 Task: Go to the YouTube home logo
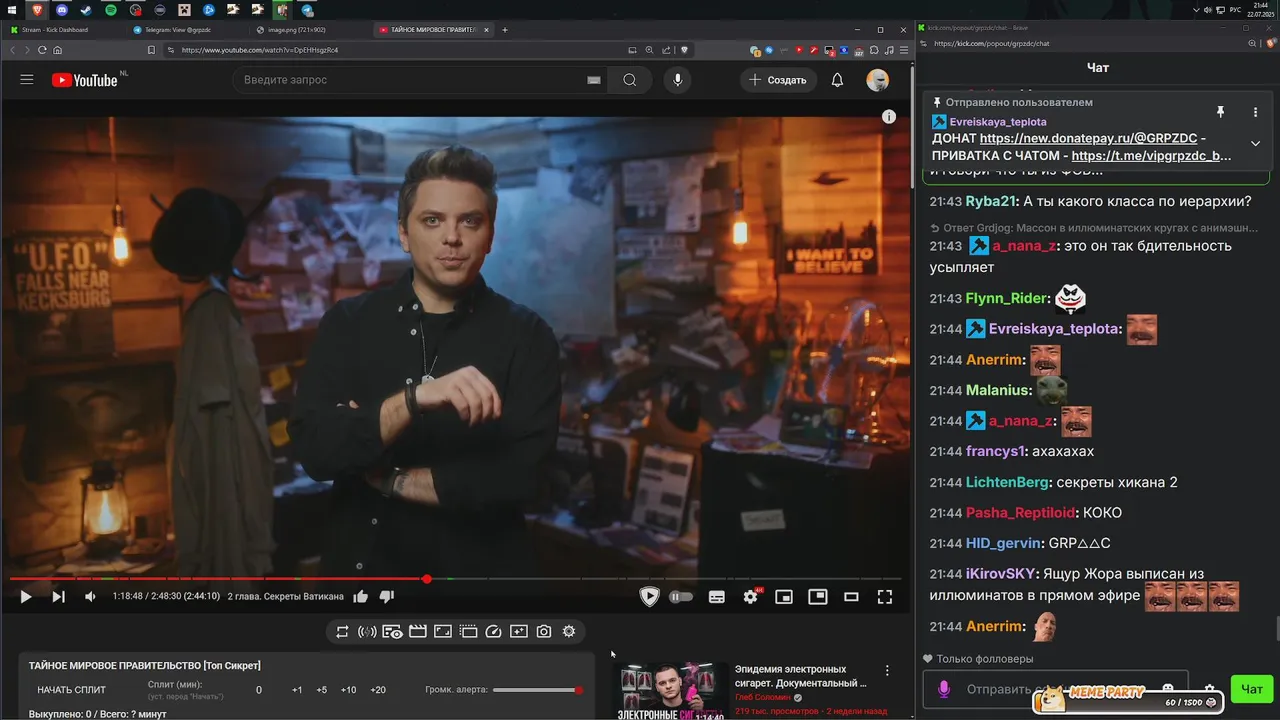click(x=85, y=80)
